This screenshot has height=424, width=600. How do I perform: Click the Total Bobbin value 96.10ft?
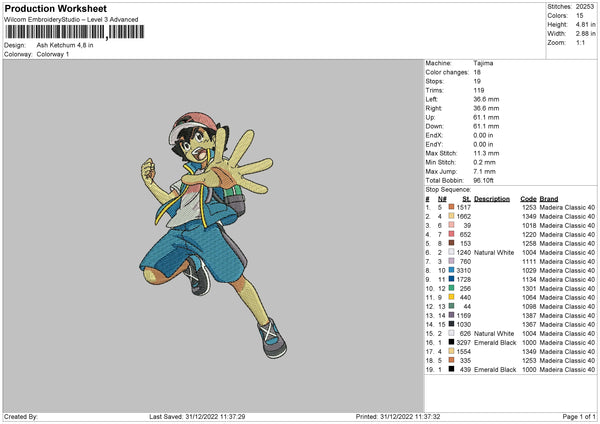483,180
